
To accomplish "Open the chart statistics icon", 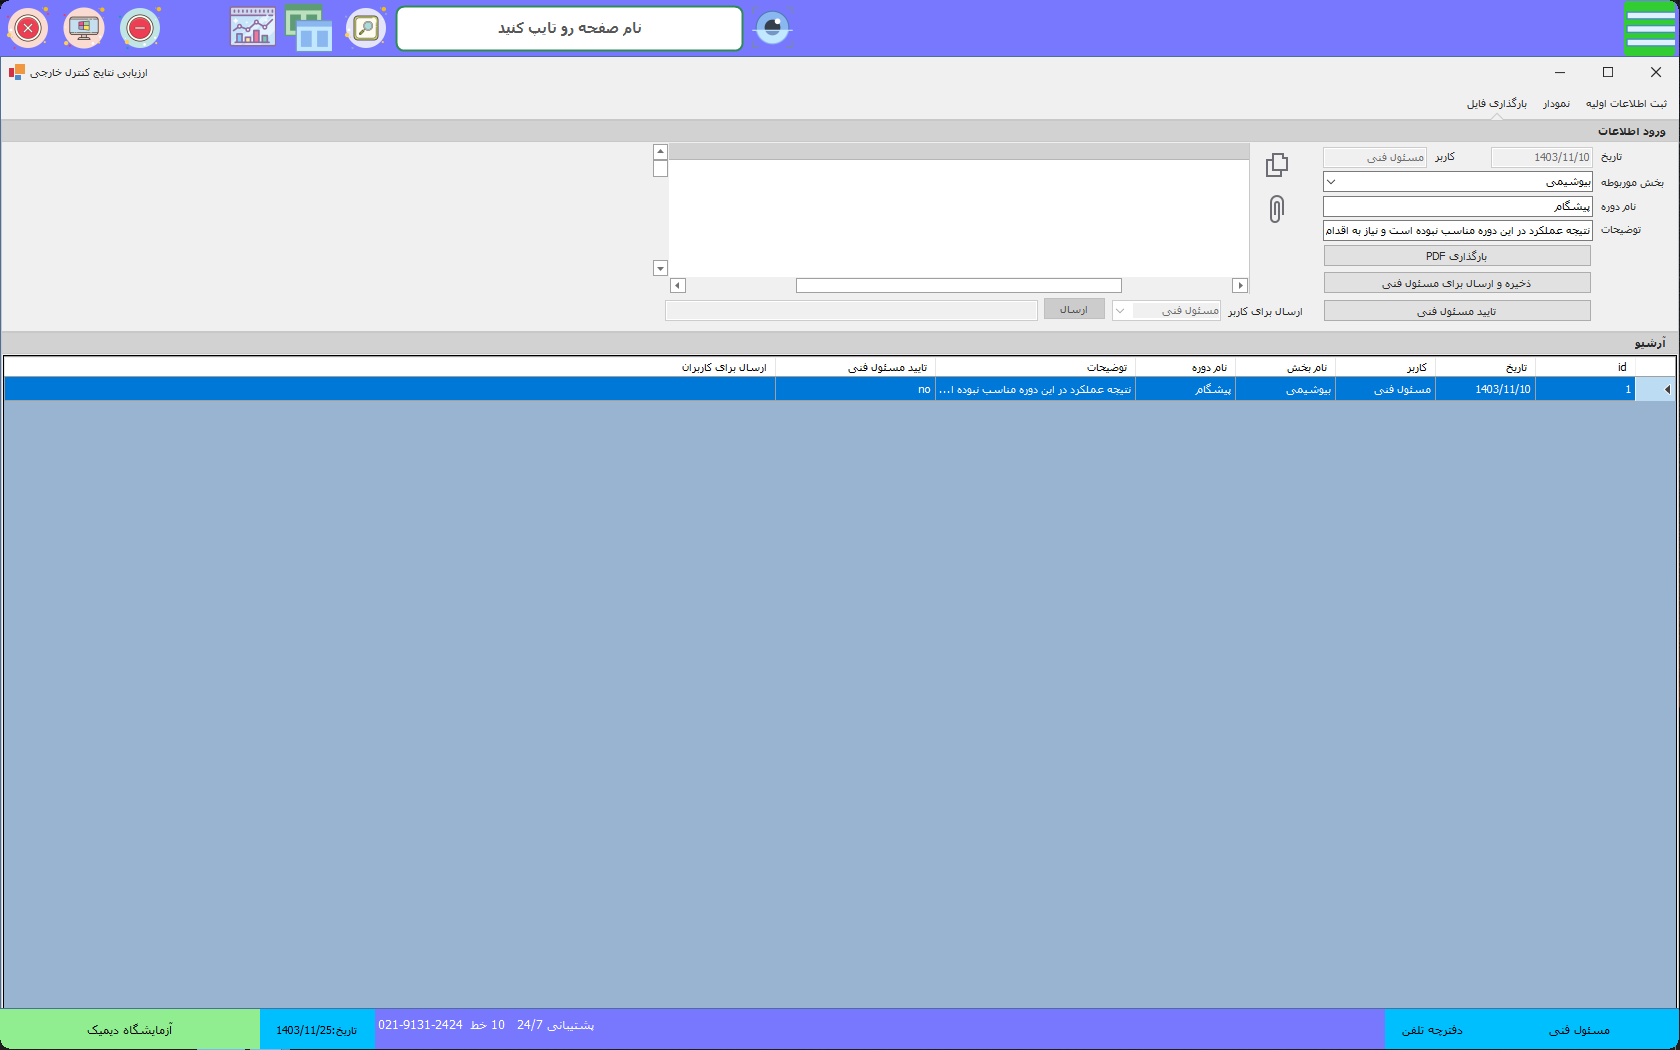I will (252, 28).
